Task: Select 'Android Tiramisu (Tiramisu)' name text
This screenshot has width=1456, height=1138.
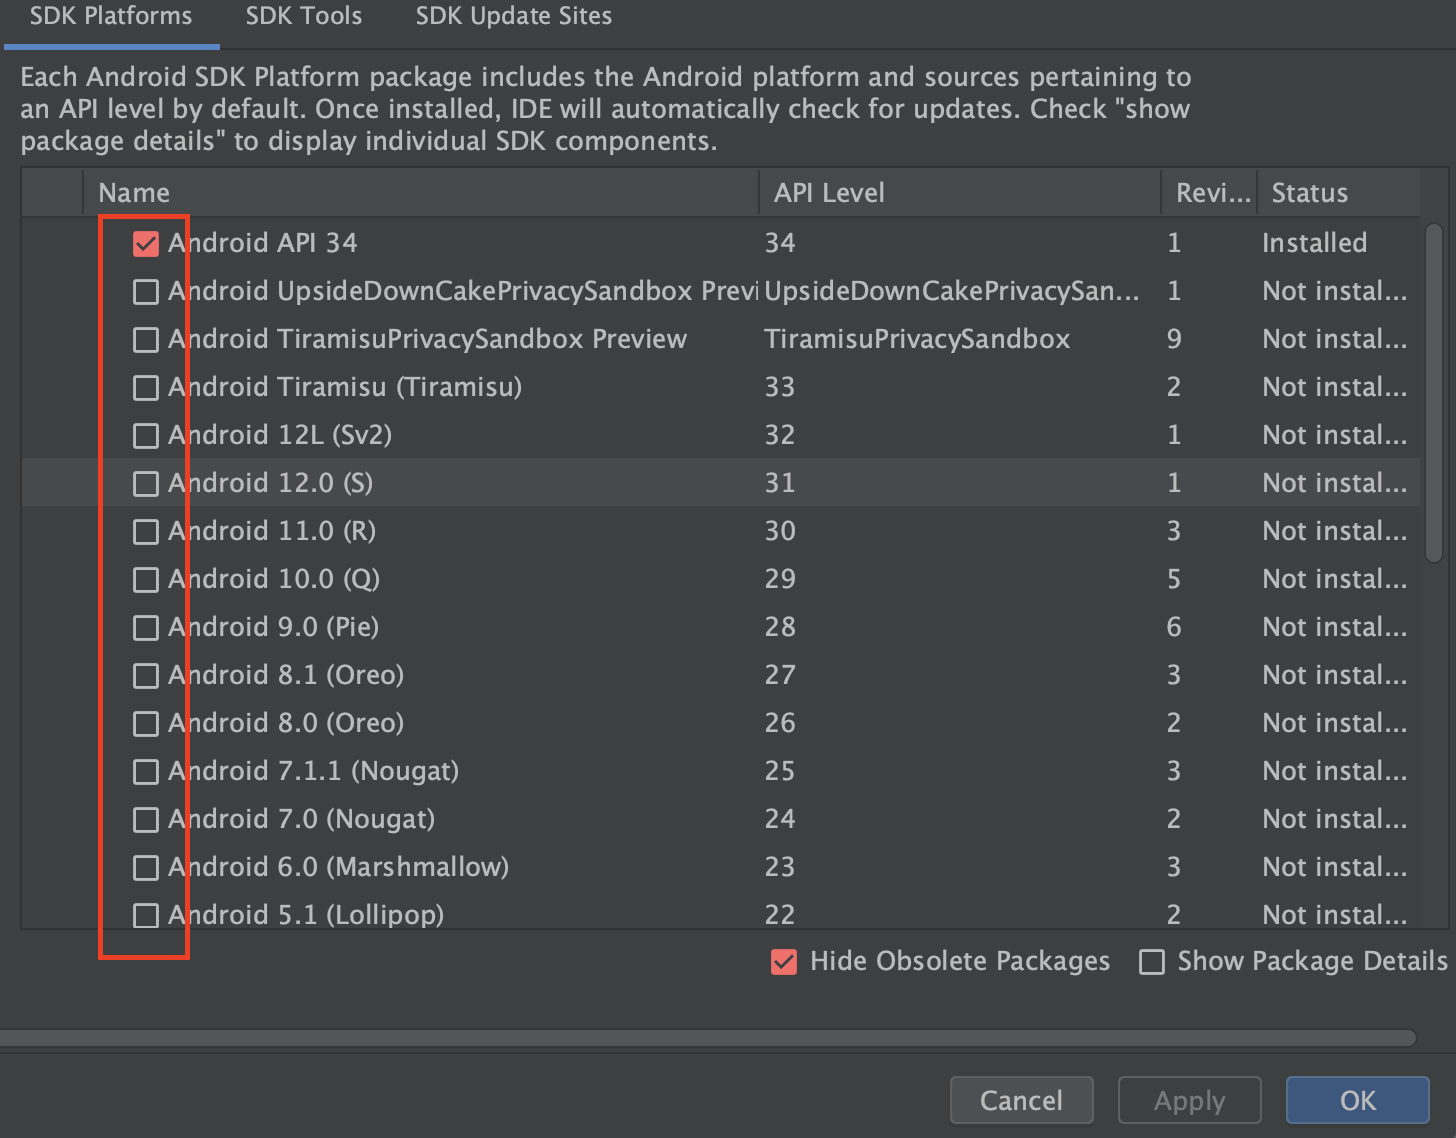Action: tap(345, 387)
